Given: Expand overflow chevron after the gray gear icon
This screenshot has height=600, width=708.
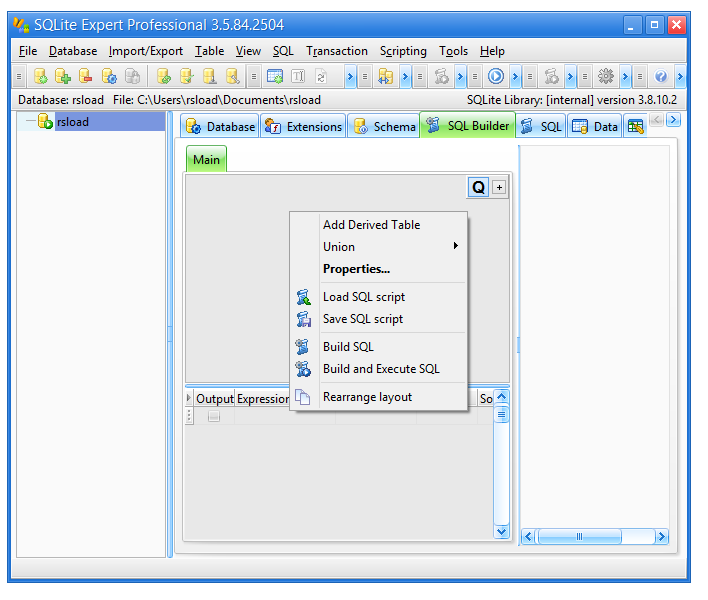Looking at the screenshot, I should click(x=625, y=76).
